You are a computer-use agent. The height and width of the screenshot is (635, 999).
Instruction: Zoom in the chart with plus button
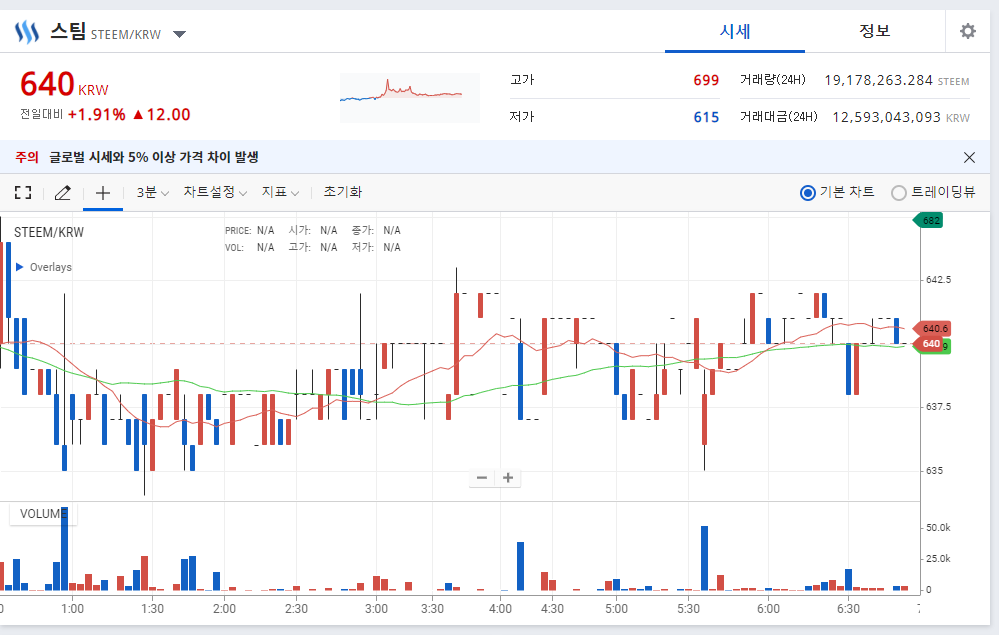[x=508, y=478]
